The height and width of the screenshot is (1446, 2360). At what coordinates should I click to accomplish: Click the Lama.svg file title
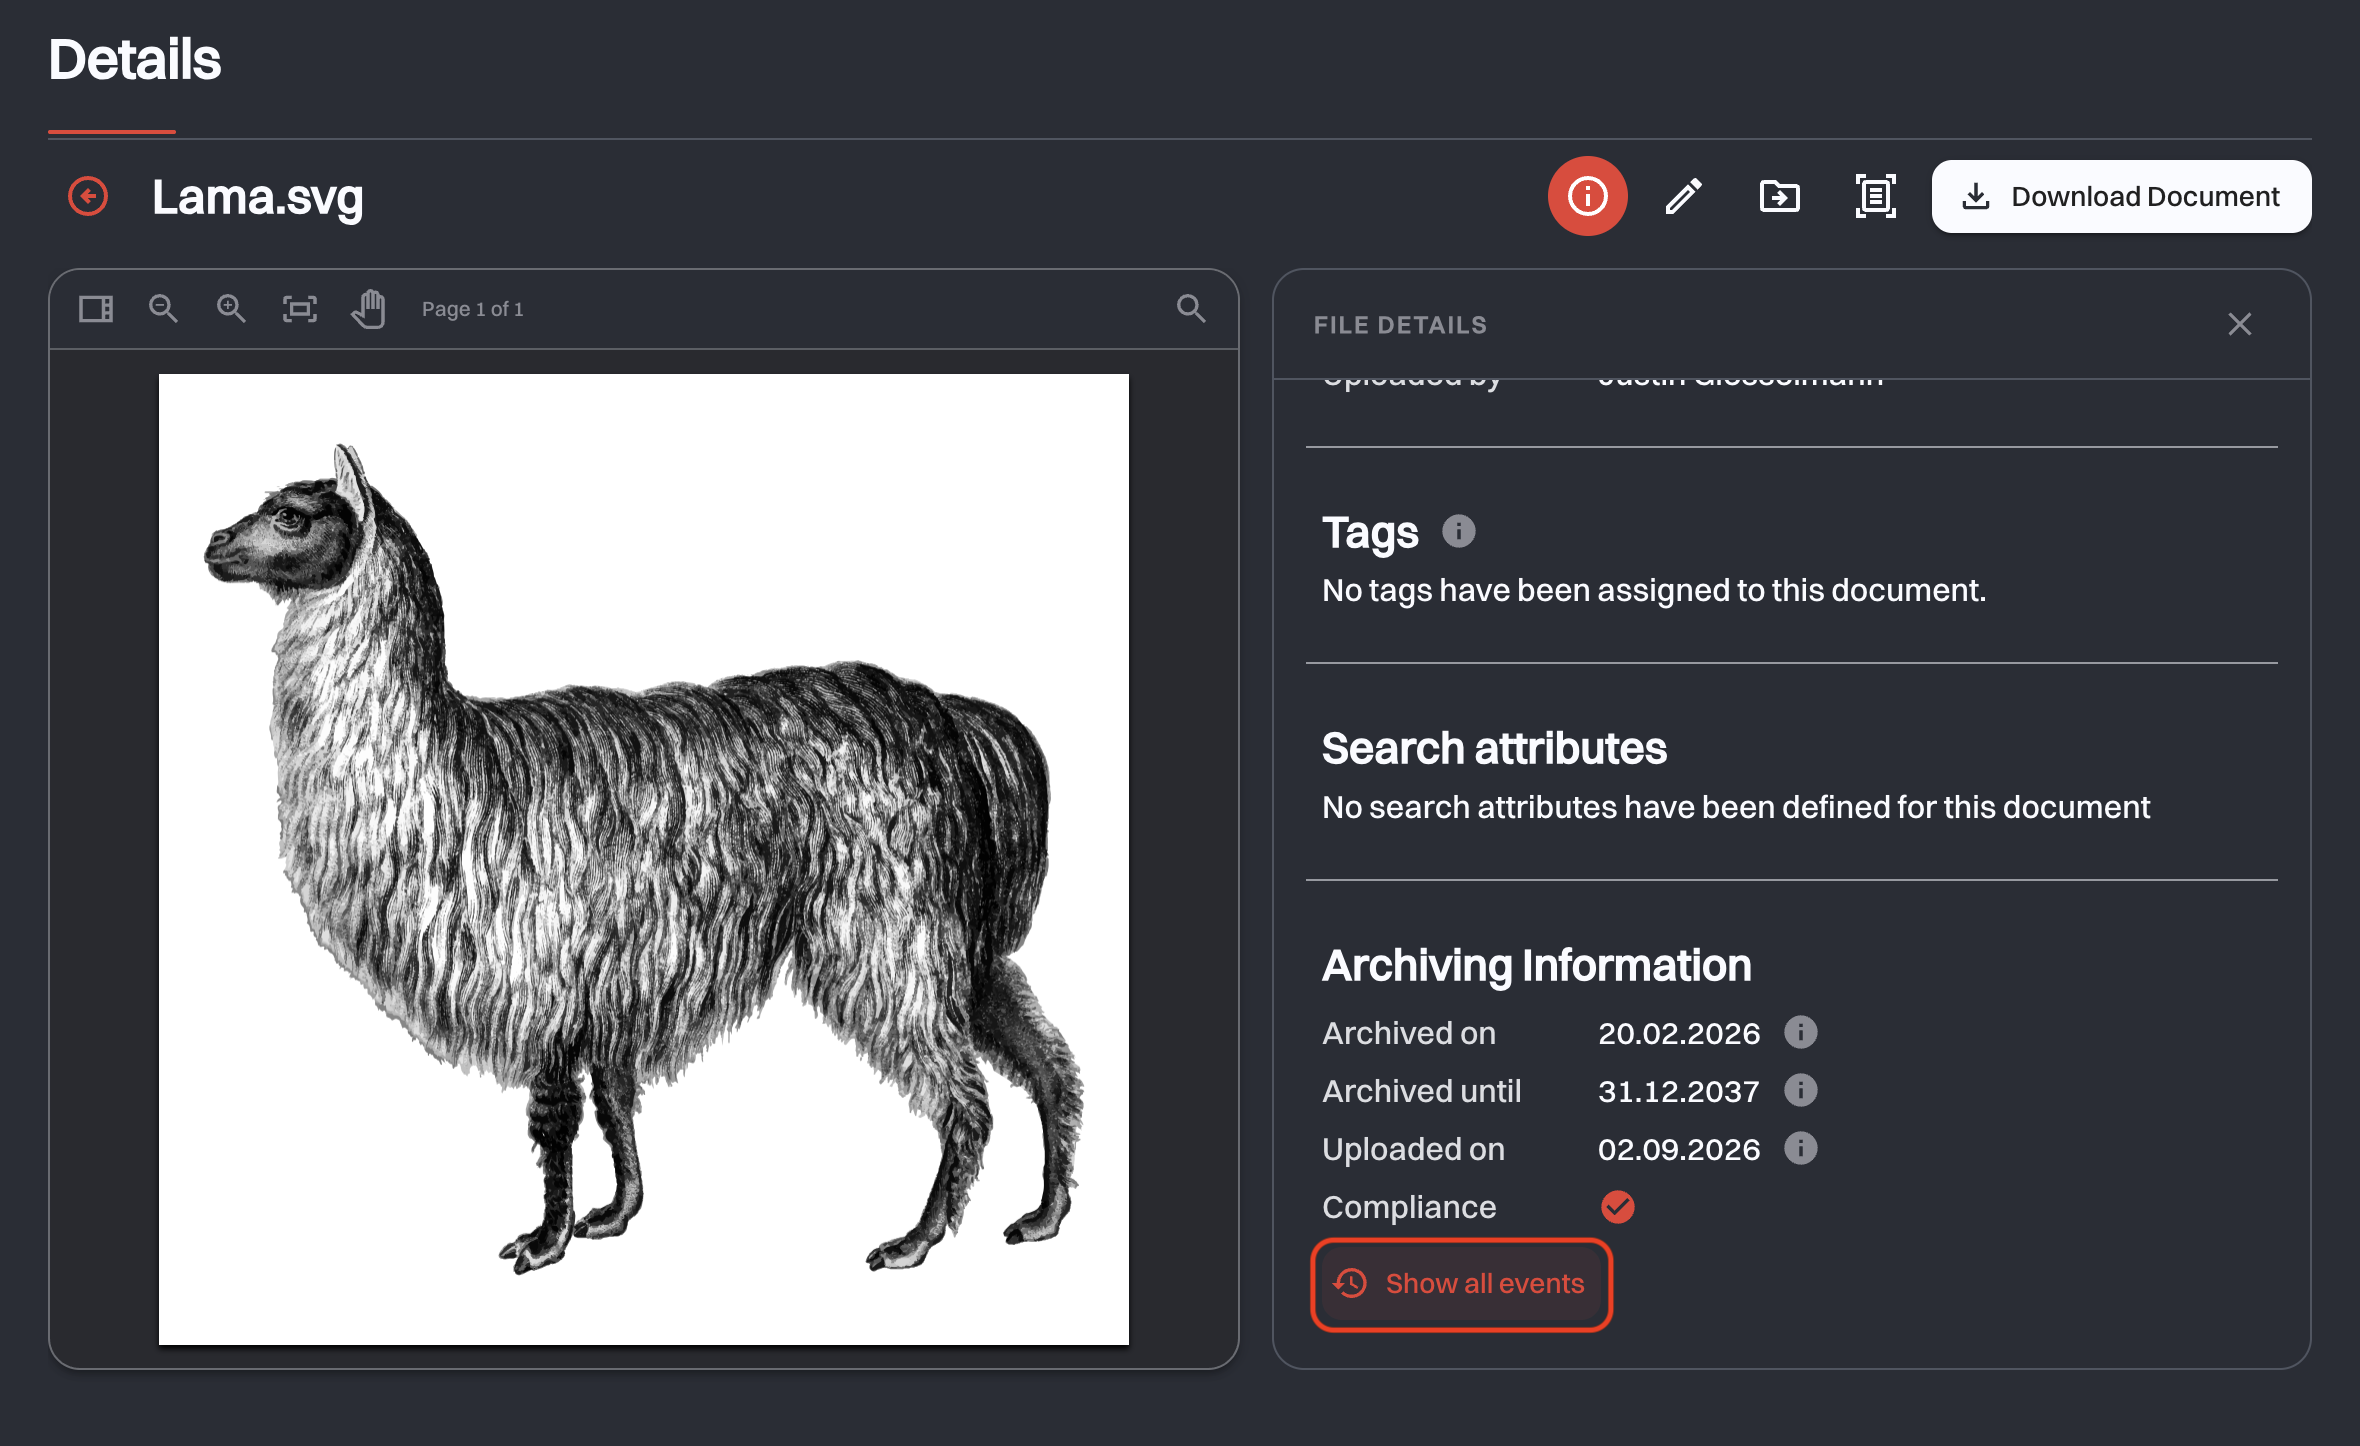pyautogui.click(x=257, y=197)
